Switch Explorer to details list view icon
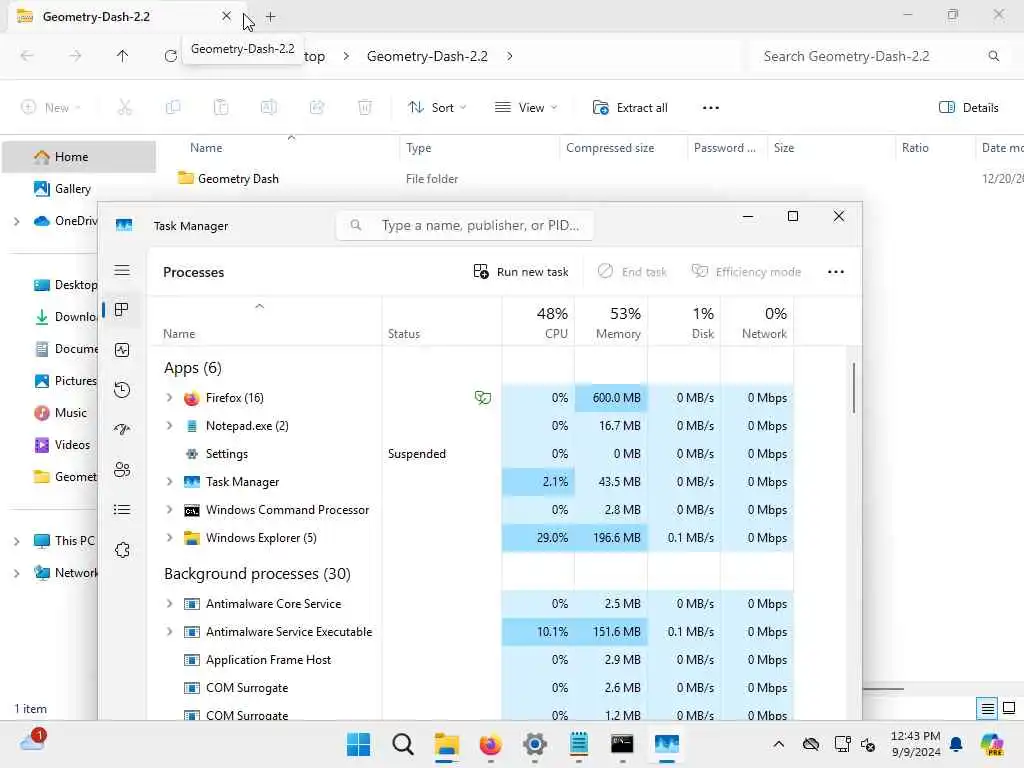The width and height of the screenshot is (1024, 768). pyautogui.click(x=987, y=708)
